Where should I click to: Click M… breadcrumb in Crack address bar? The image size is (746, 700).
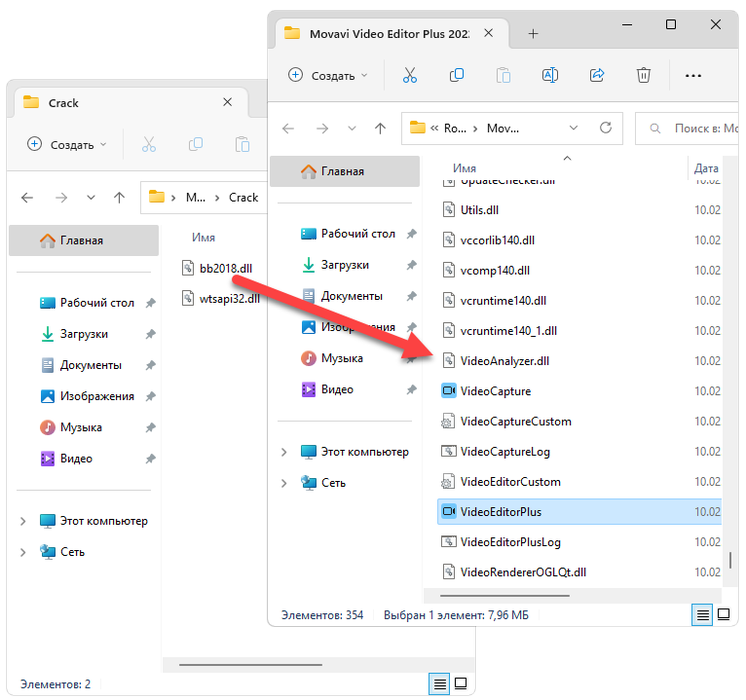(196, 197)
